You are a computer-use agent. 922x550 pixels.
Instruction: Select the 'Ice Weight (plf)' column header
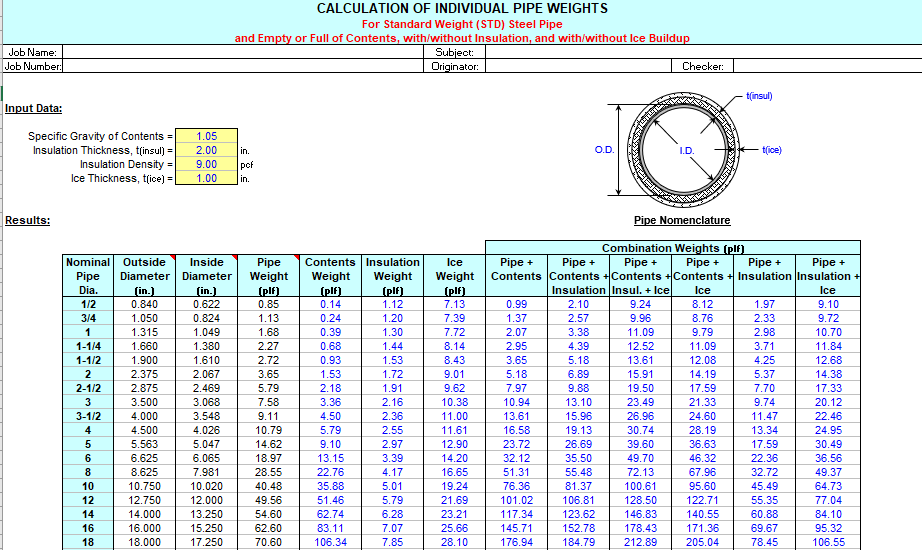coord(455,276)
